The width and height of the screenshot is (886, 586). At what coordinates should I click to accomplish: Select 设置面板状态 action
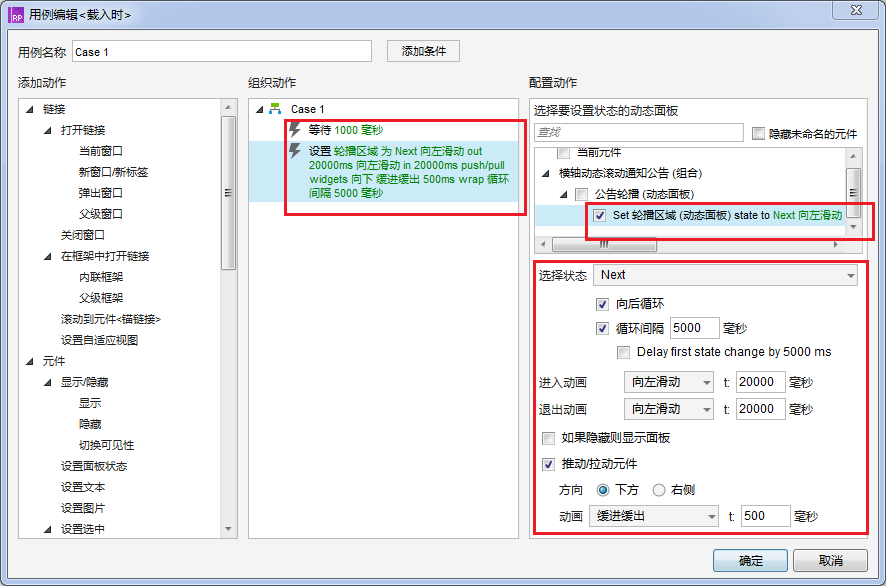[94, 466]
